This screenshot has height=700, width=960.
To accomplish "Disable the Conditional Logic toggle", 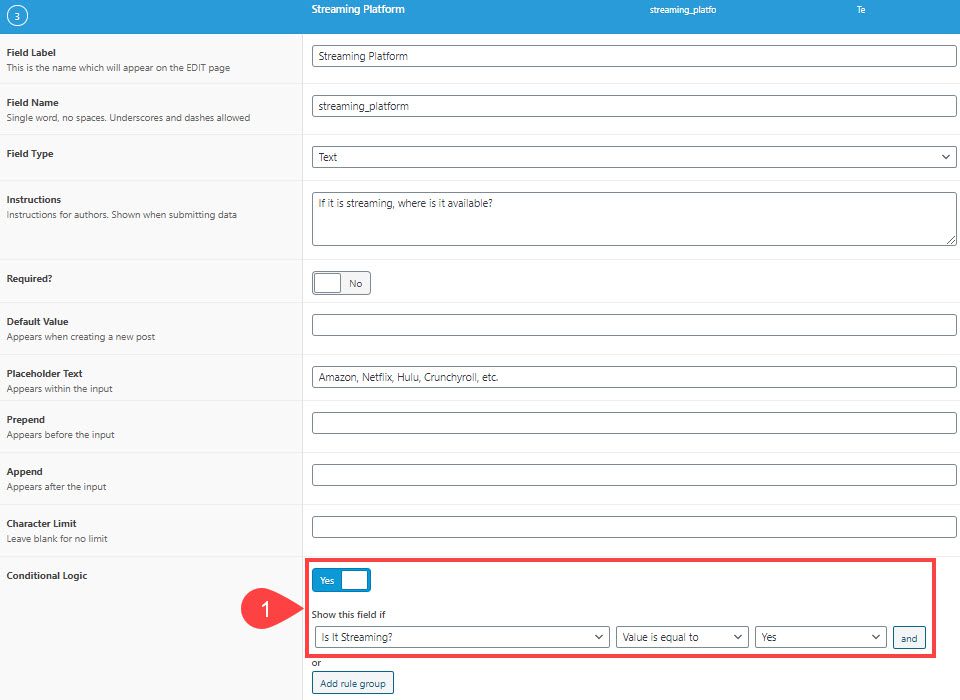I will pos(340,580).
